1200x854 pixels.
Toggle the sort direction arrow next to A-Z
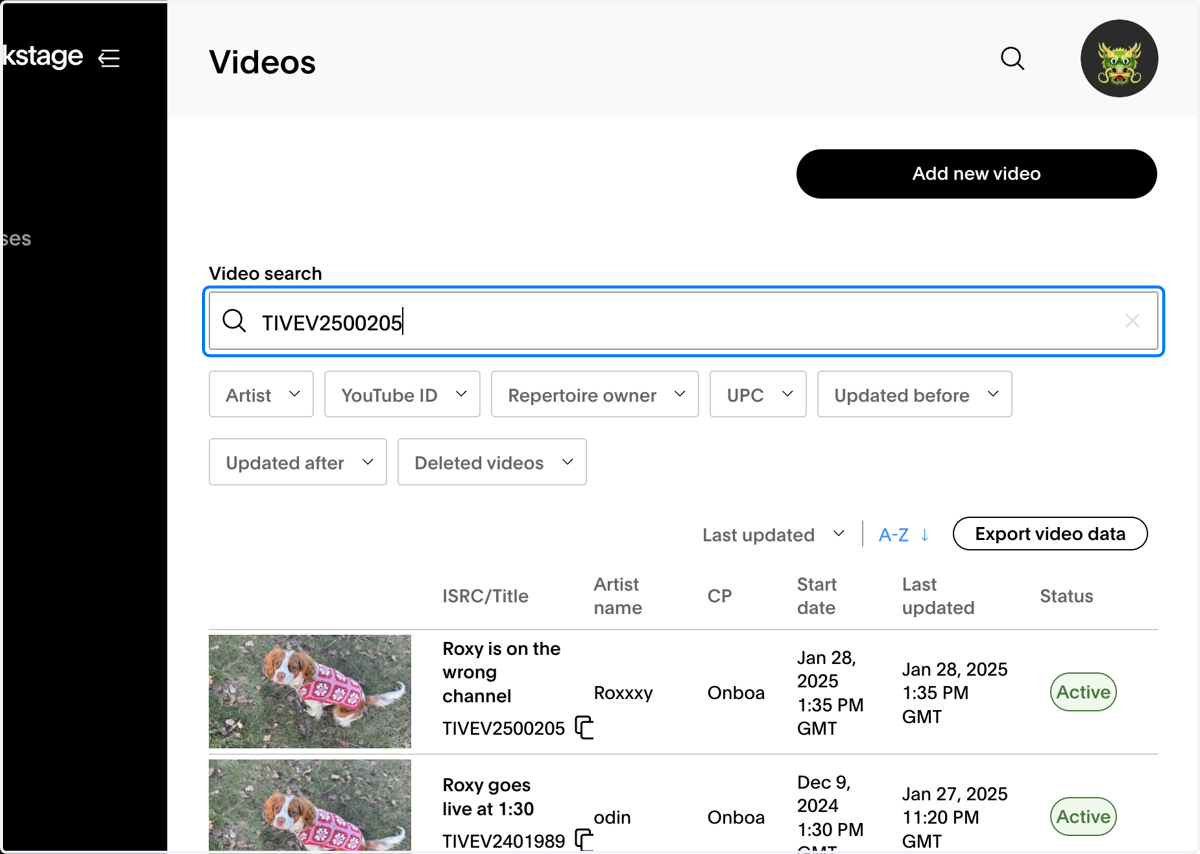tap(924, 534)
